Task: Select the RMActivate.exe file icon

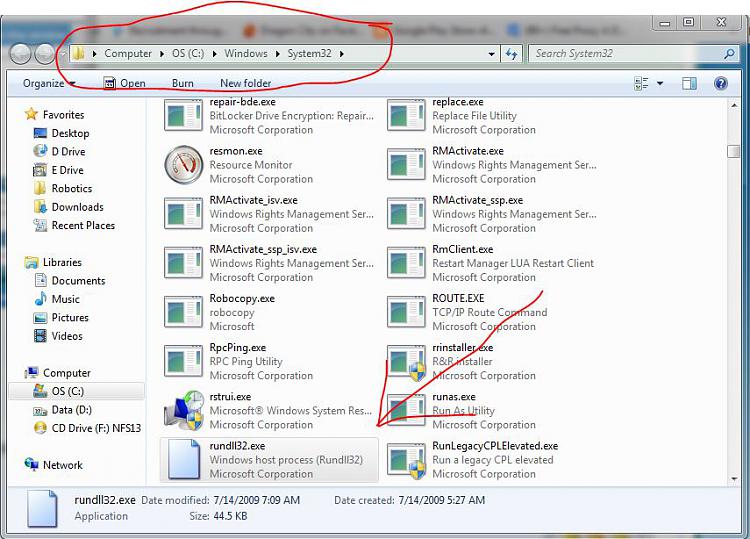Action: click(406, 165)
